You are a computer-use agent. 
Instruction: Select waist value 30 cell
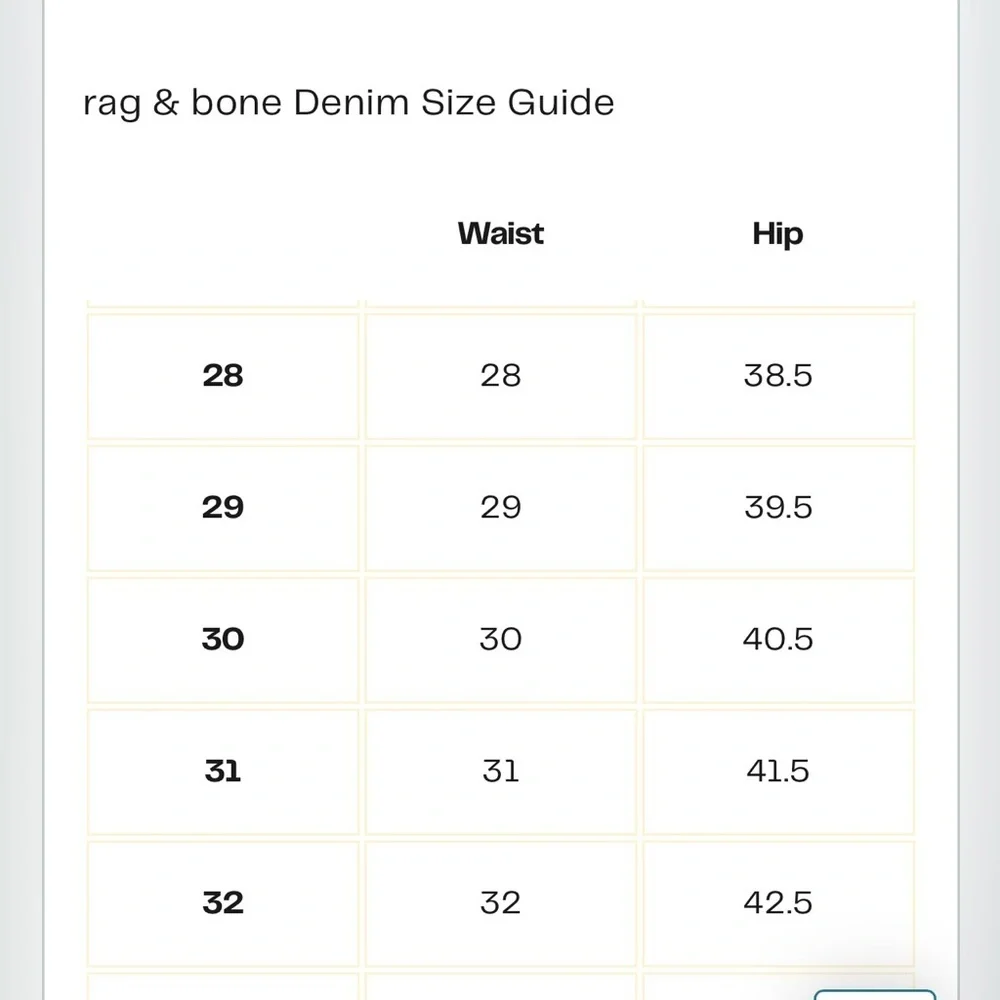coord(501,640)
